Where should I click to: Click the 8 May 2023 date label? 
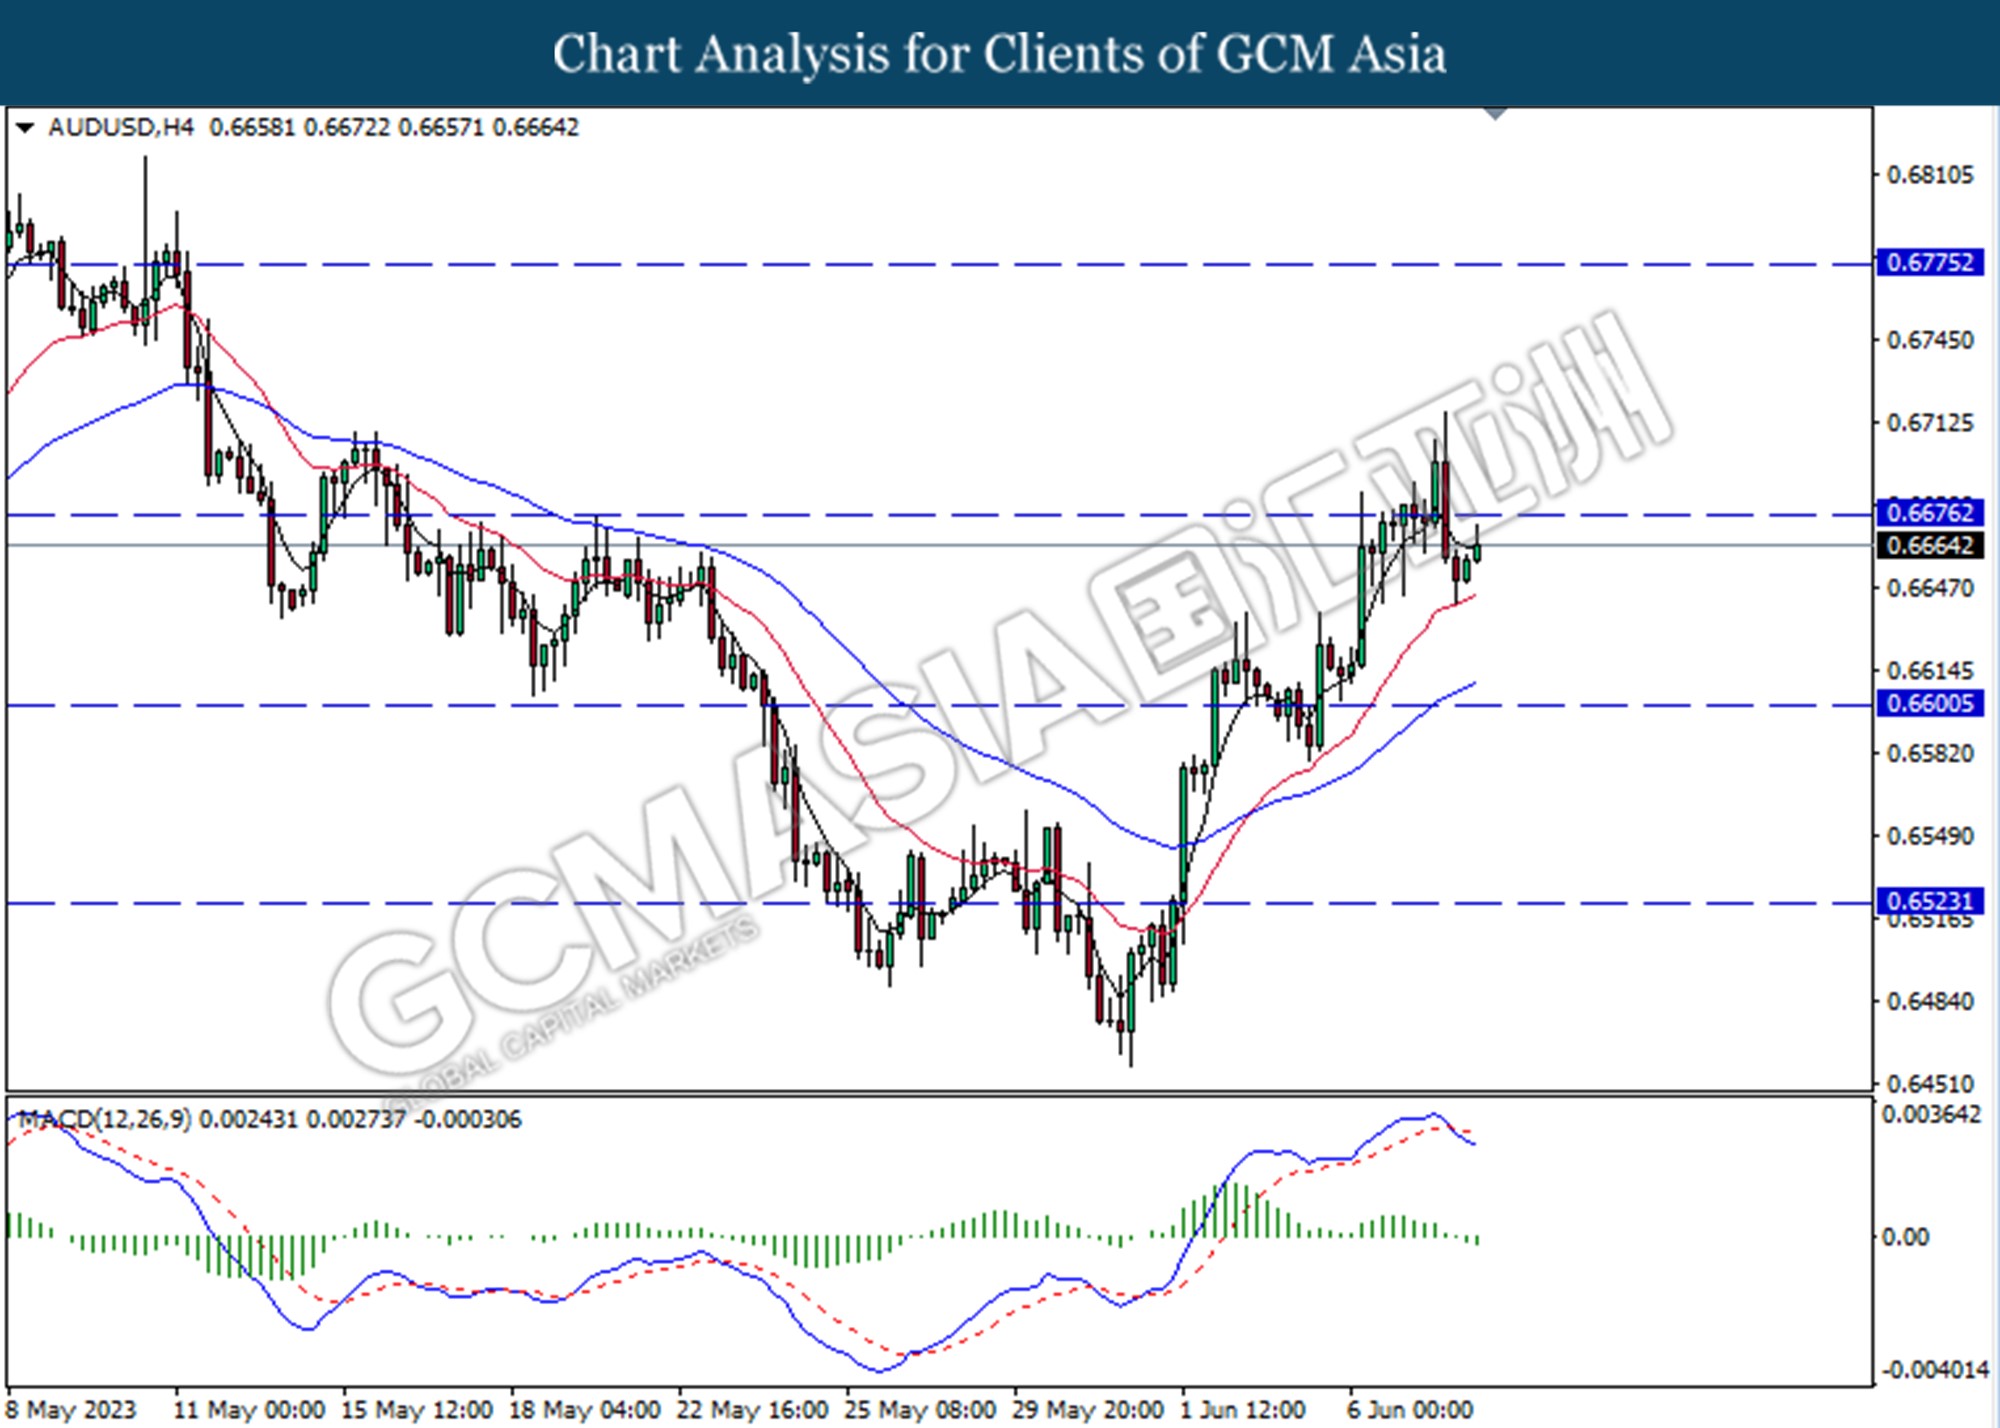[71, 1410]
